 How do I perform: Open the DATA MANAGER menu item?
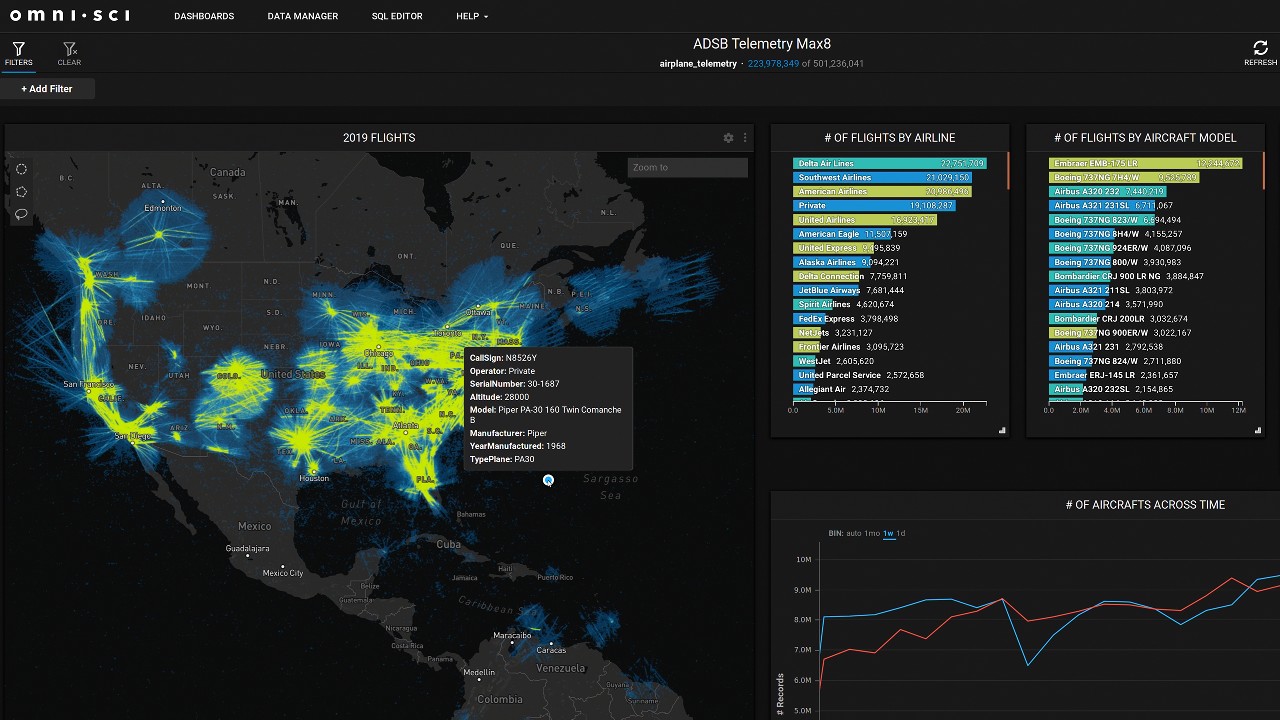pos(302,16)
